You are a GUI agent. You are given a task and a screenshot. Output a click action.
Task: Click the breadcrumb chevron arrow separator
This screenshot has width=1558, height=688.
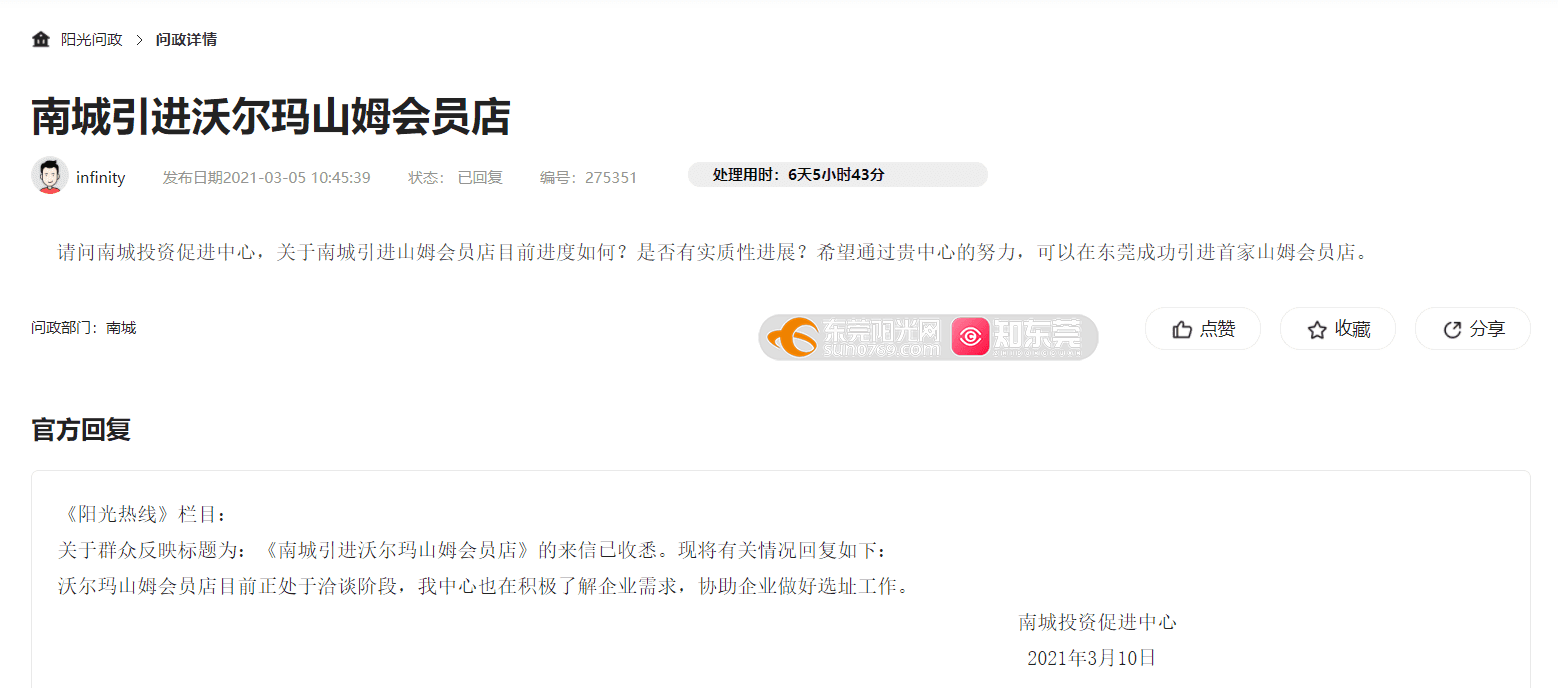tap(140, 40)
